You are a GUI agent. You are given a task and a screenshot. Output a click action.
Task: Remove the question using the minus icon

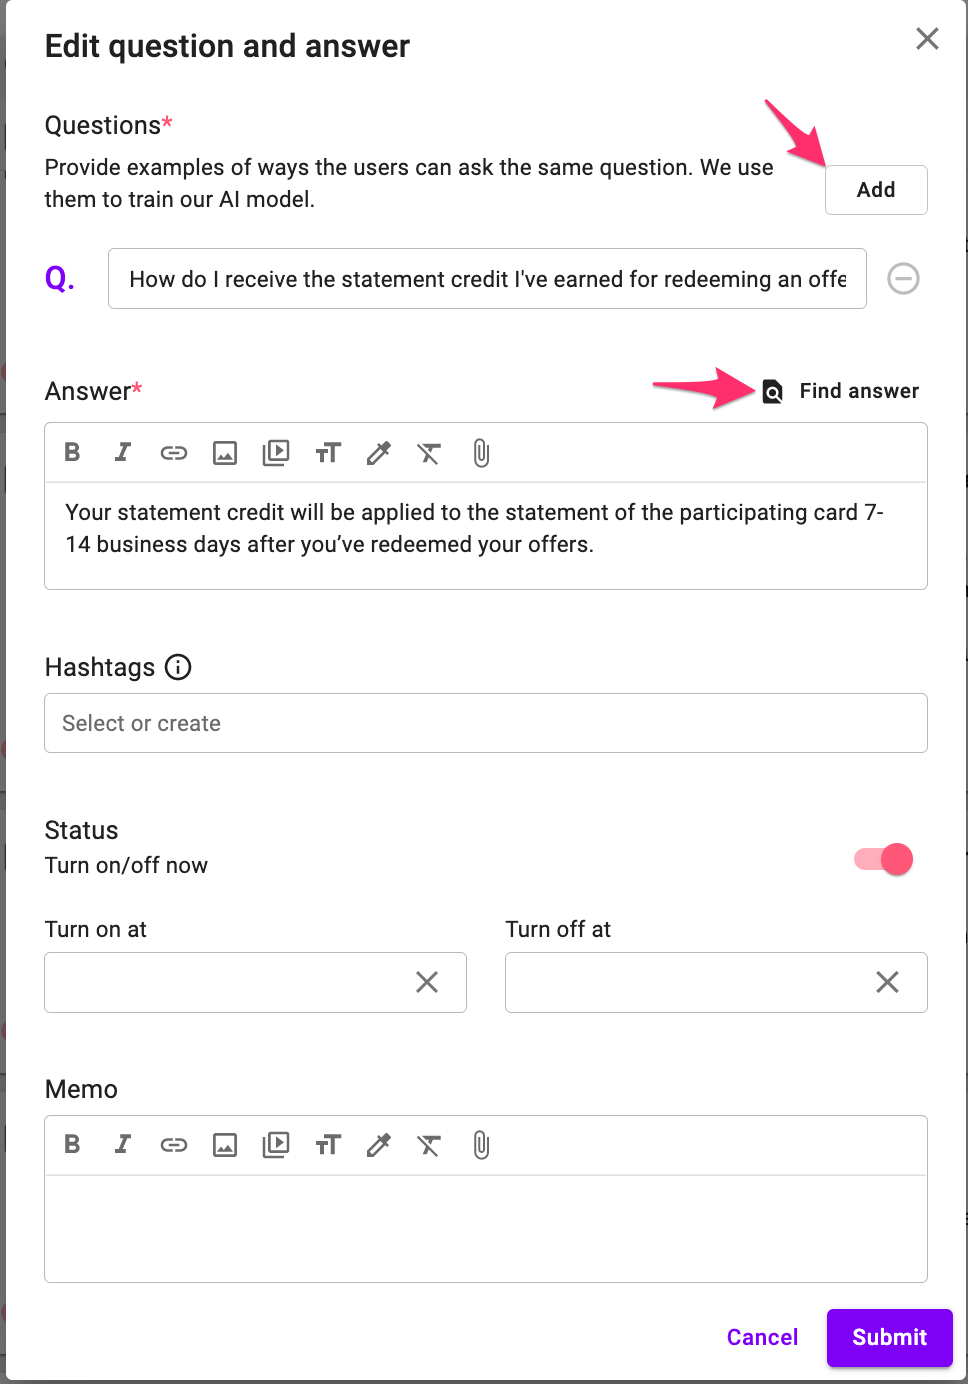(903, 278)
